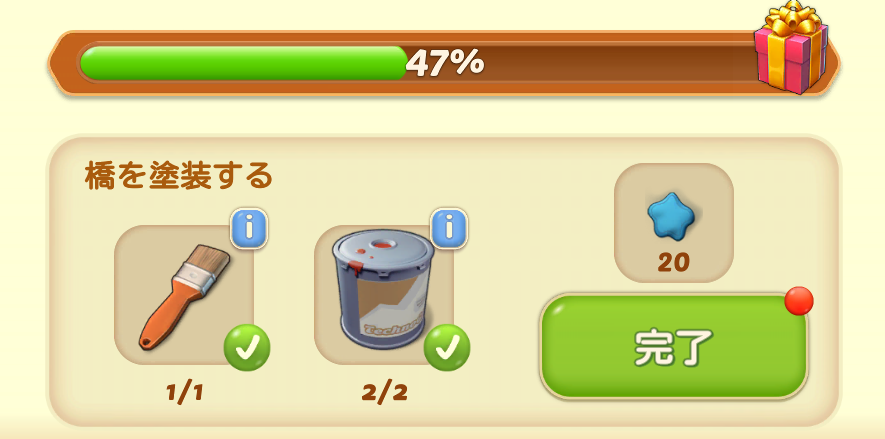Click the 1/1 paintbrush count
This screenshot has height=439, width=885.
[185, 393]
